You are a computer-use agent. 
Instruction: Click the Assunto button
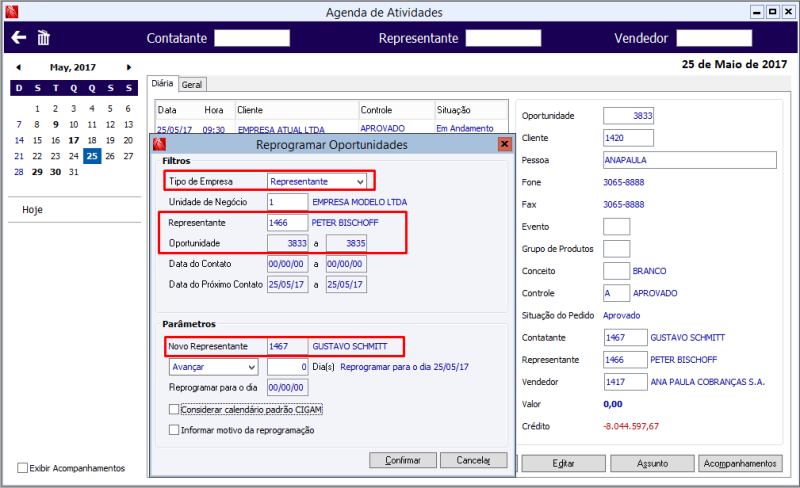[652, 463]
